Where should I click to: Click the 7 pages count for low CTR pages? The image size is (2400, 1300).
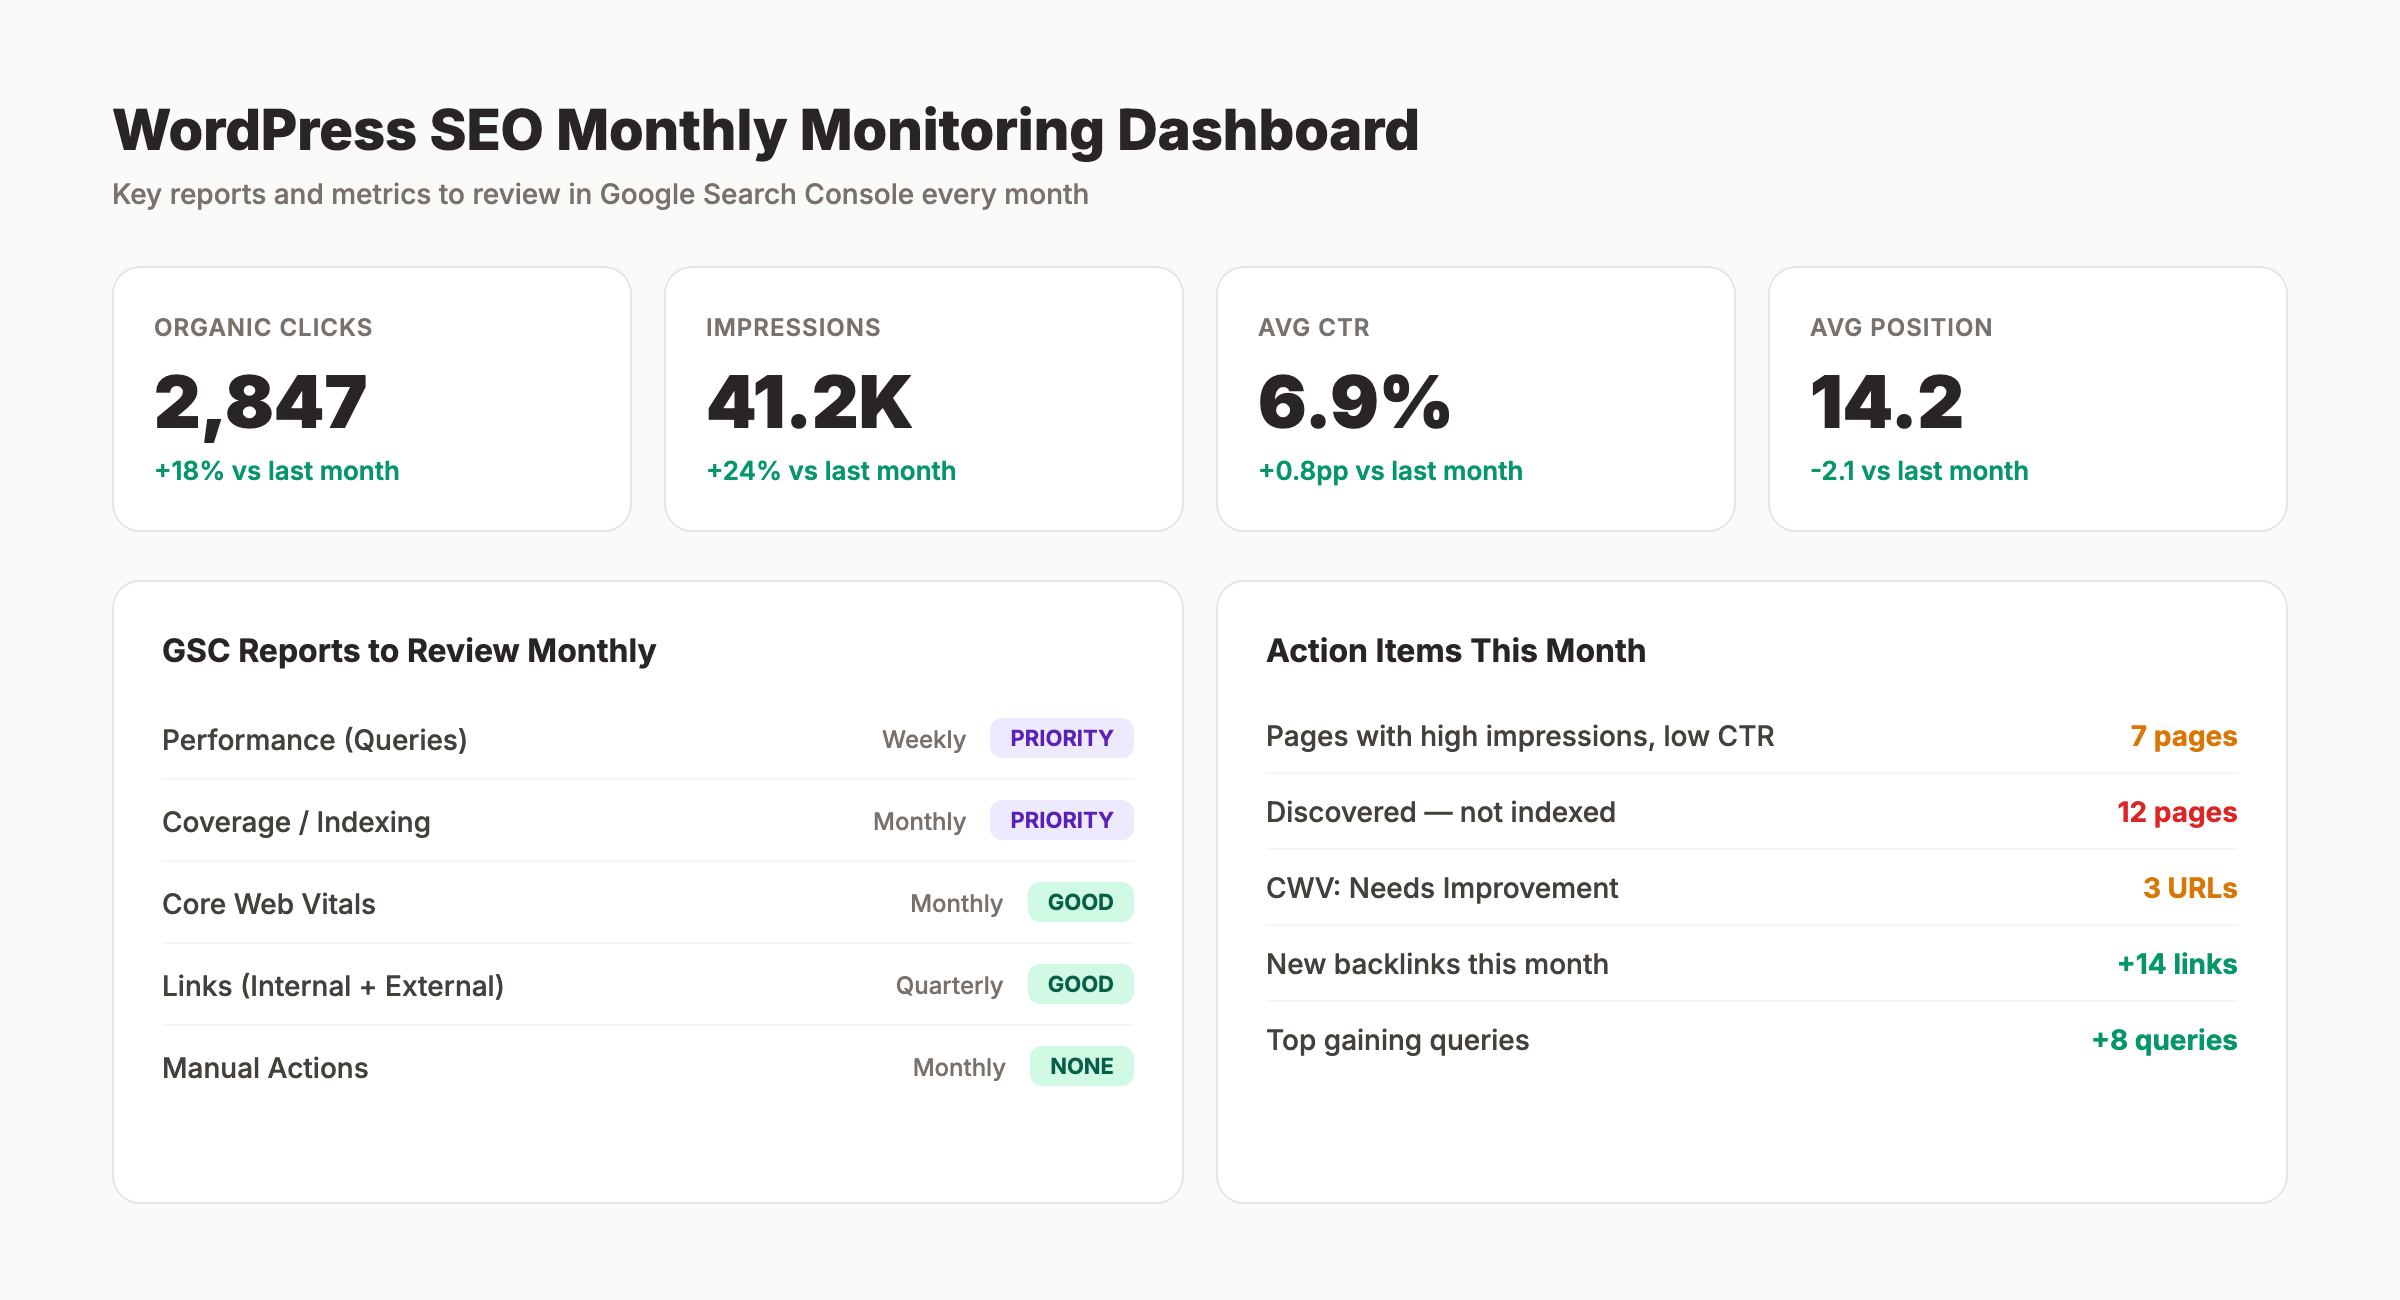[x=2184, y=736]
